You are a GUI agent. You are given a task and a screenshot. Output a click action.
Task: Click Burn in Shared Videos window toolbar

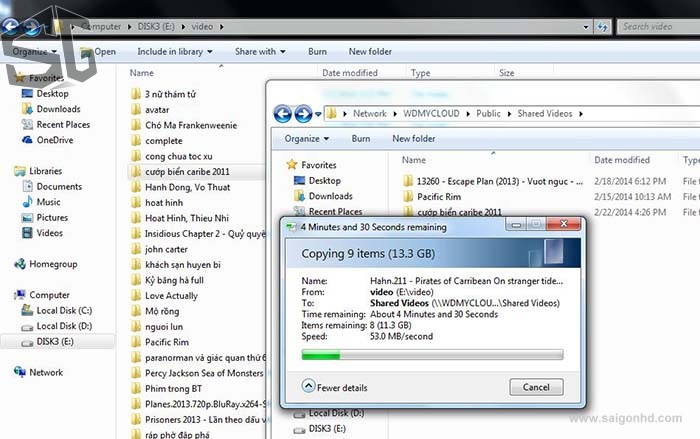pyautogui.click(x=361, y=139)
